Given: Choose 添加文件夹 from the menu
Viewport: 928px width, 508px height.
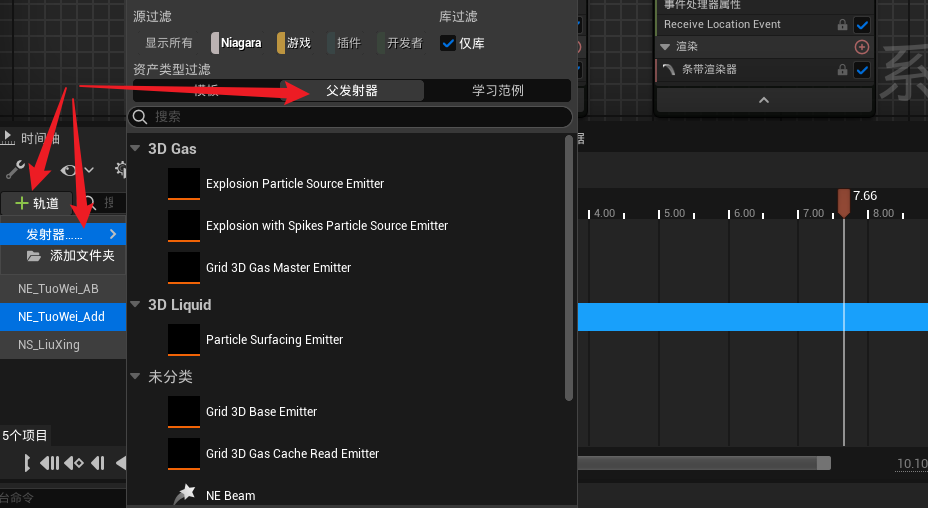Looking at the screenshot, I should click(x=63, y=256).
